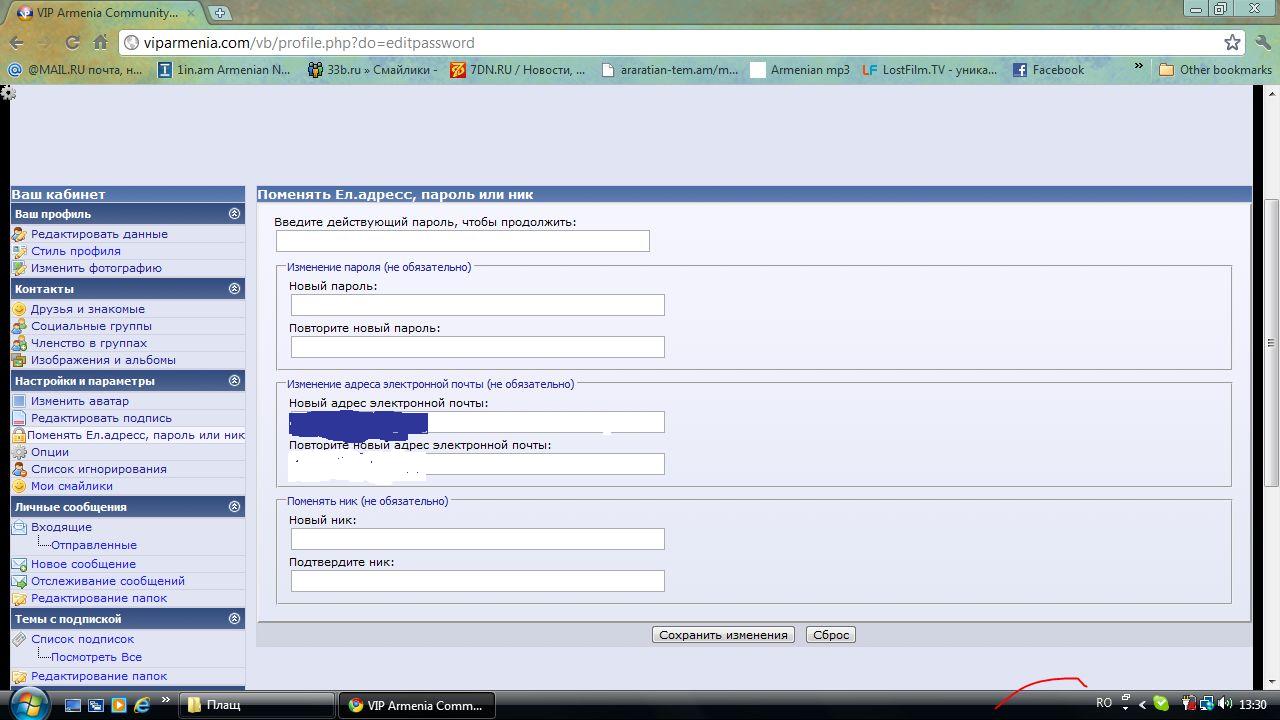Click the current password input field
The width and height of the screenshot is (1280, 720).
coord(462,241)
